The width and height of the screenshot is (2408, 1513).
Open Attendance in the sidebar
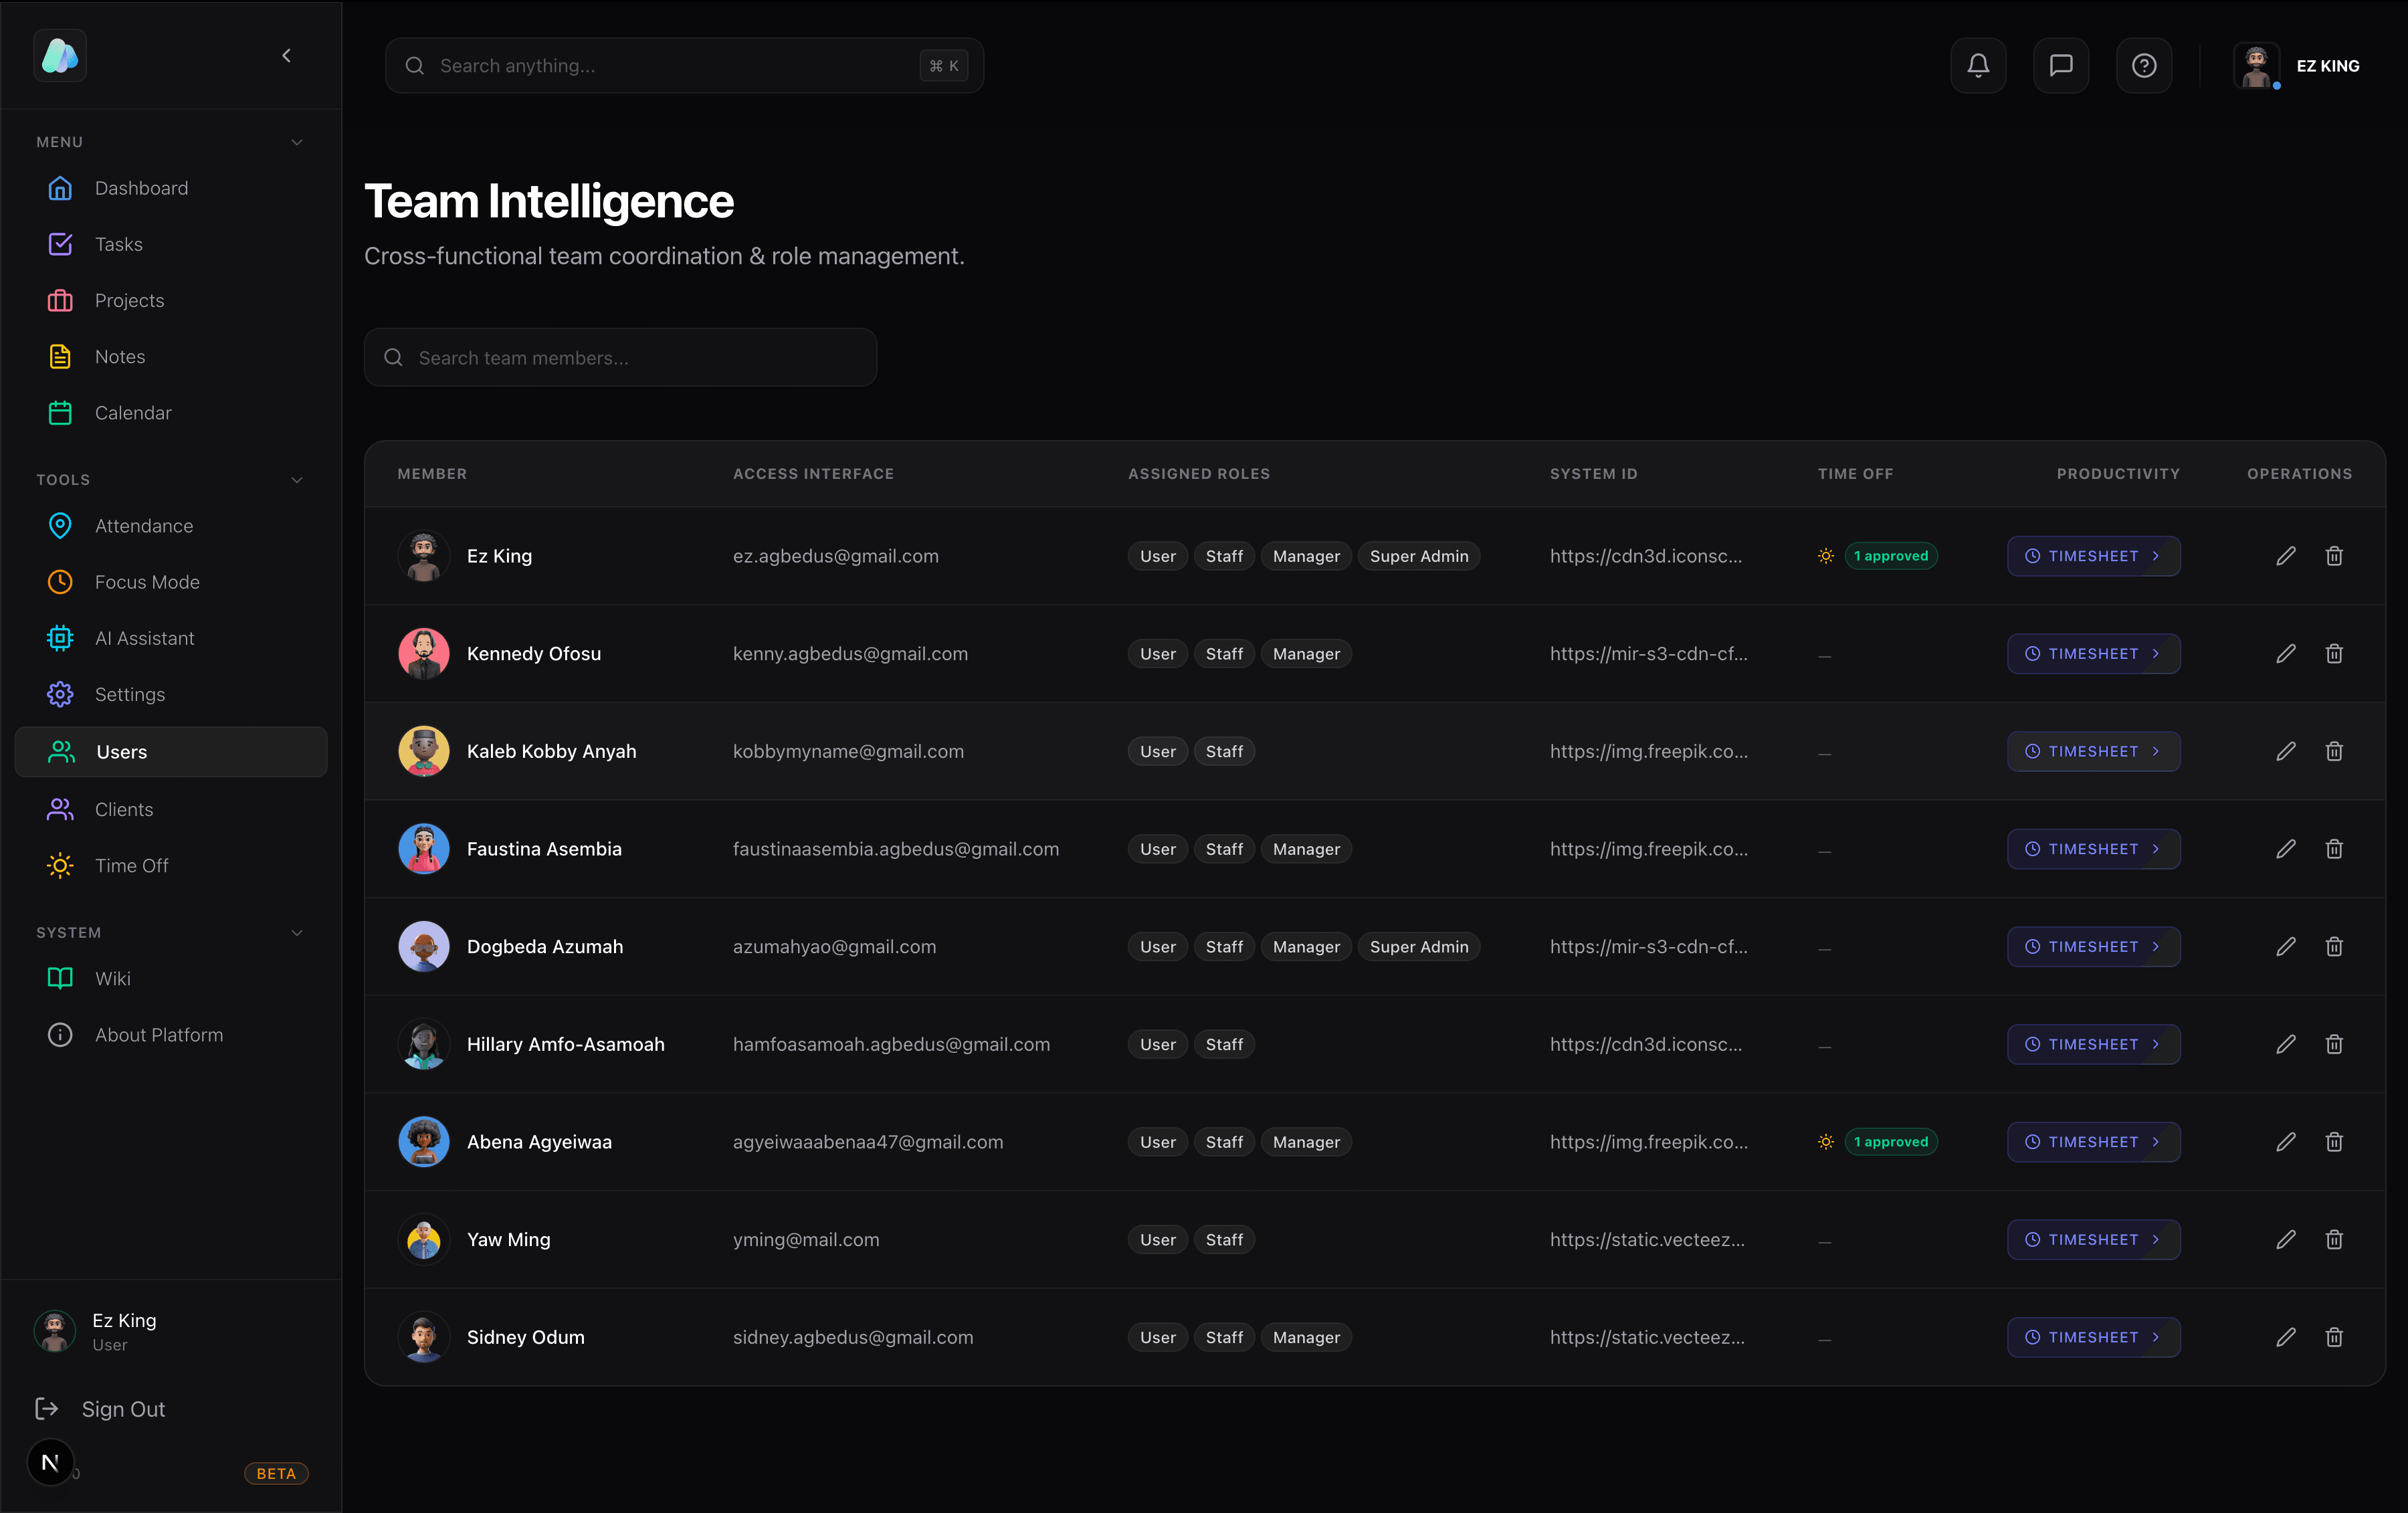[x=171, y=526]
